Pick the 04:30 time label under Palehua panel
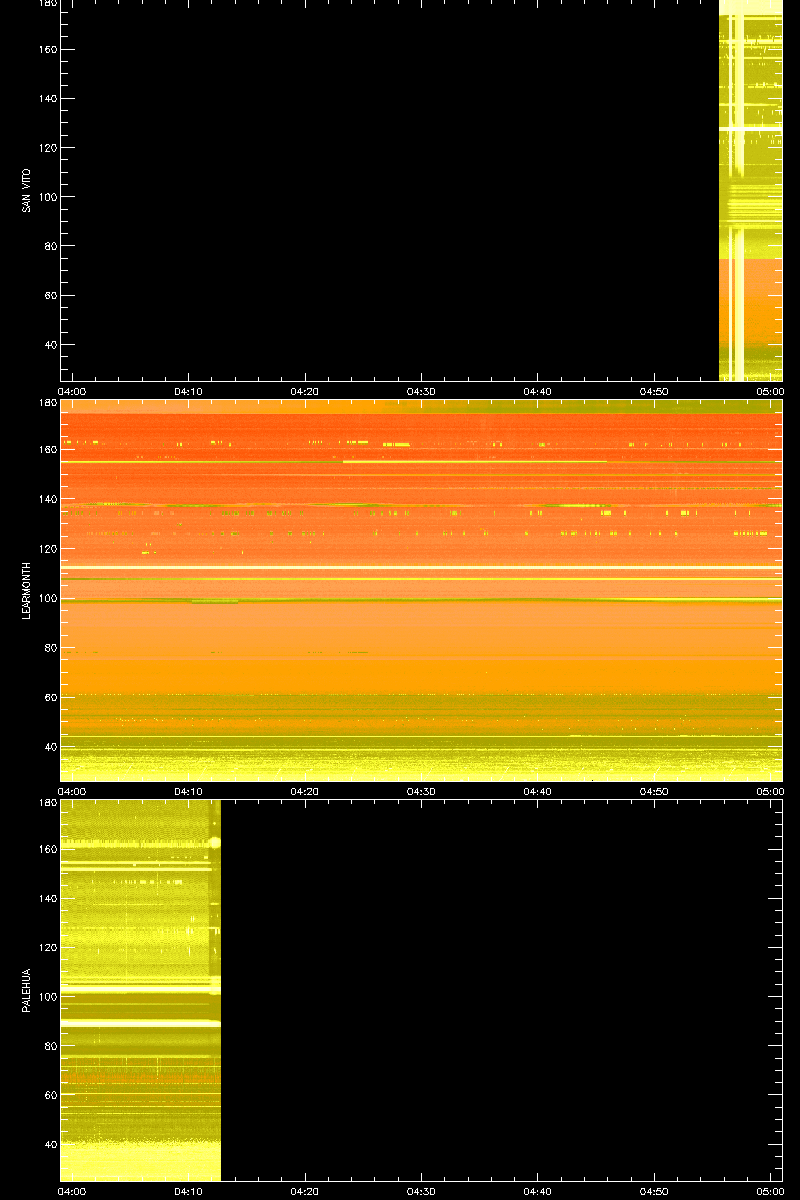800x1200 pixels. 422,1191
